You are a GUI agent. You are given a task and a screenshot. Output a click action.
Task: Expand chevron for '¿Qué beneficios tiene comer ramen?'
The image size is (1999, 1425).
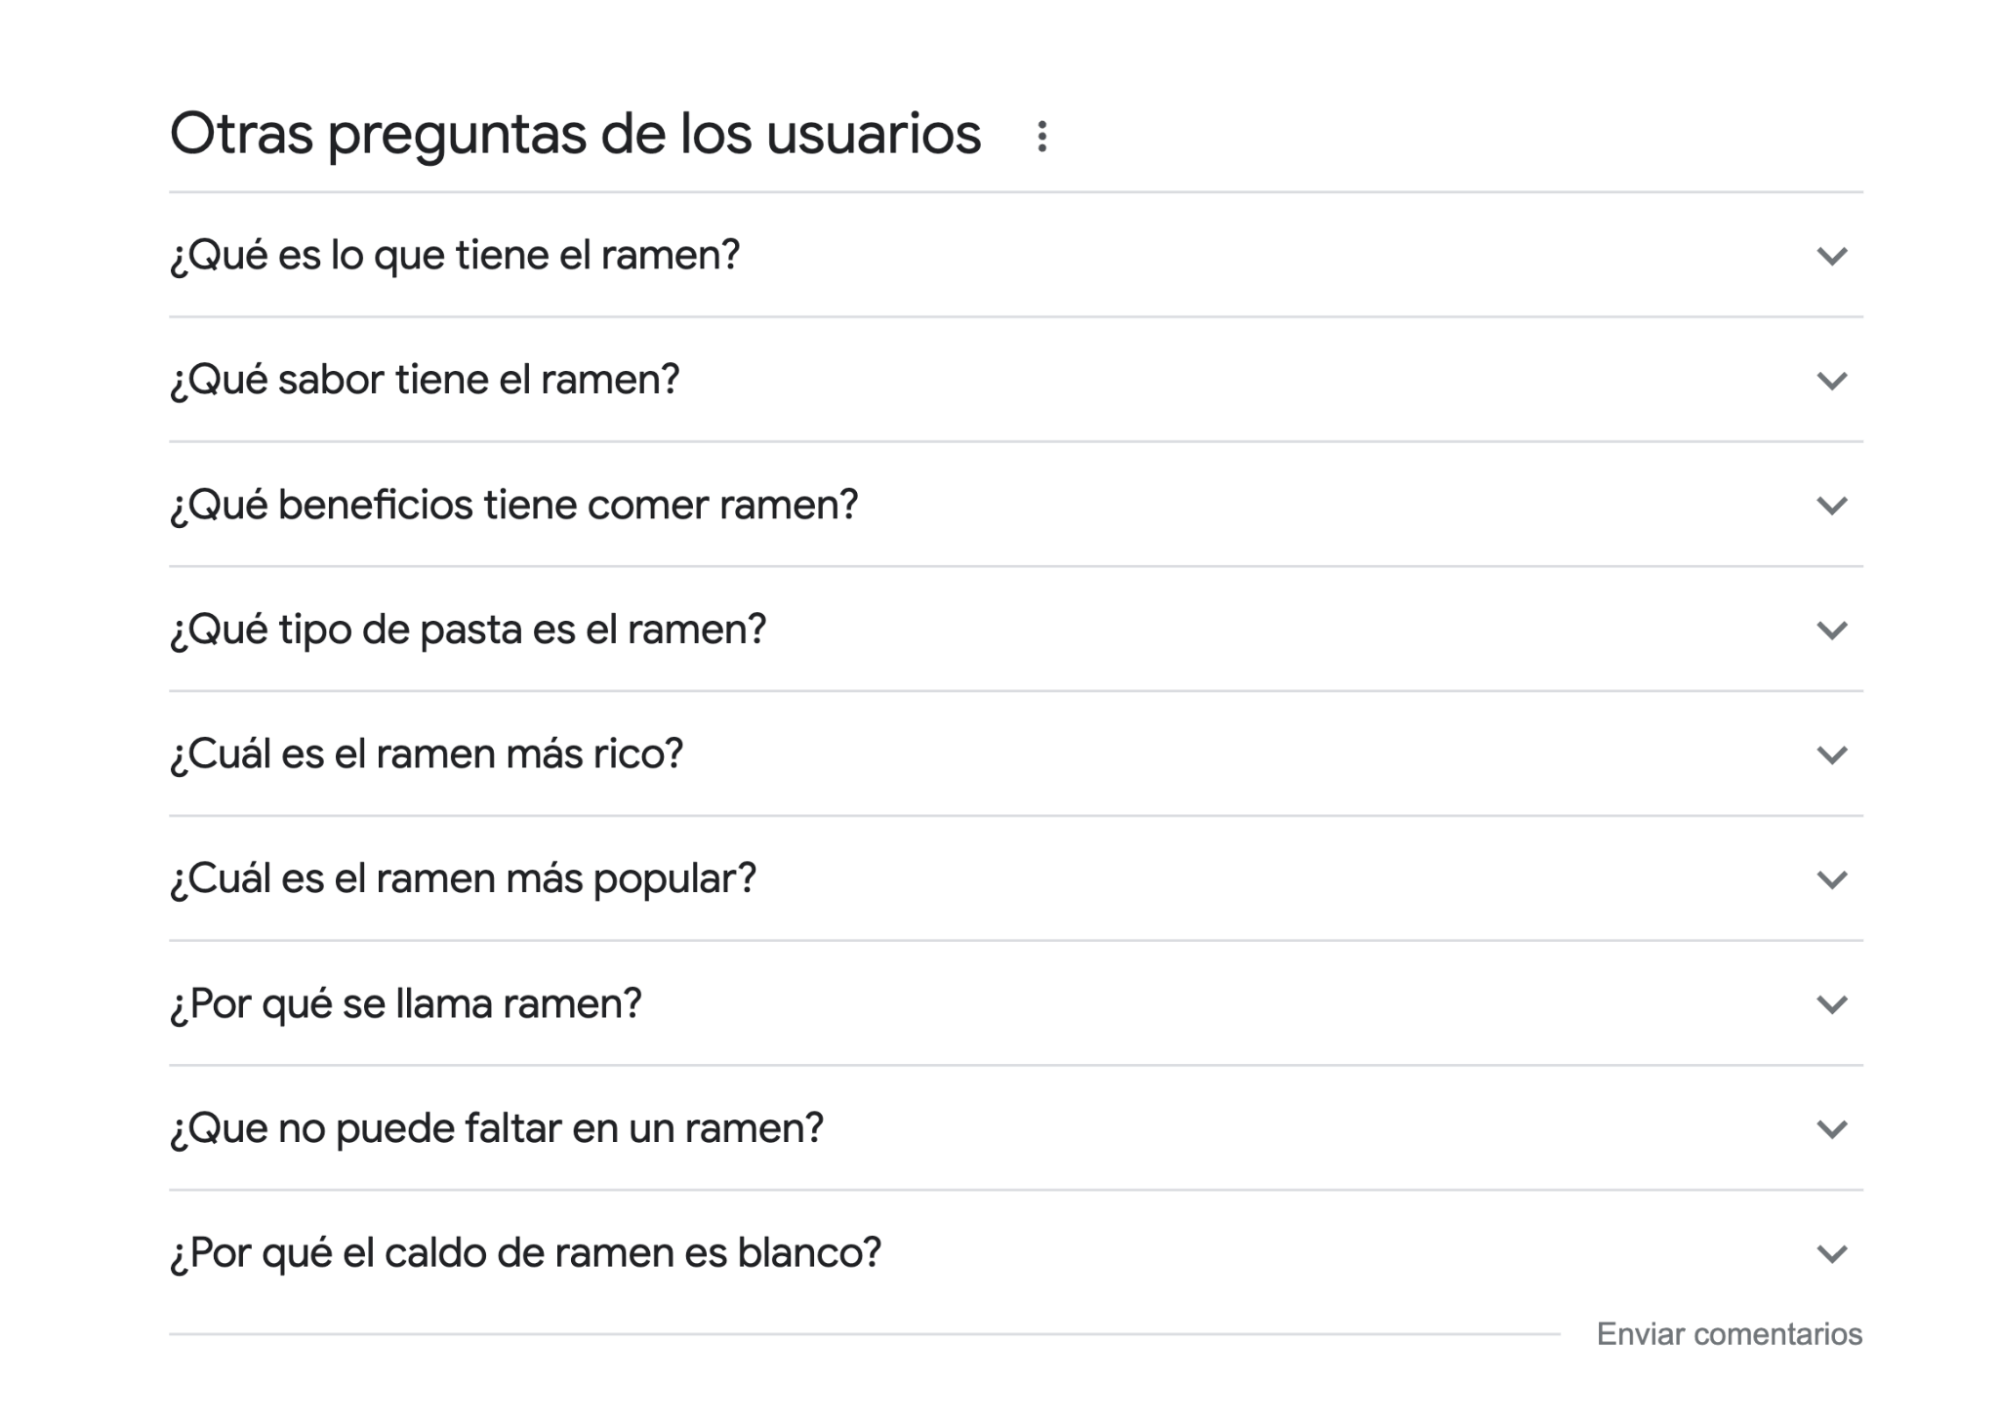pyautogui.click(x=1830, y=505)
